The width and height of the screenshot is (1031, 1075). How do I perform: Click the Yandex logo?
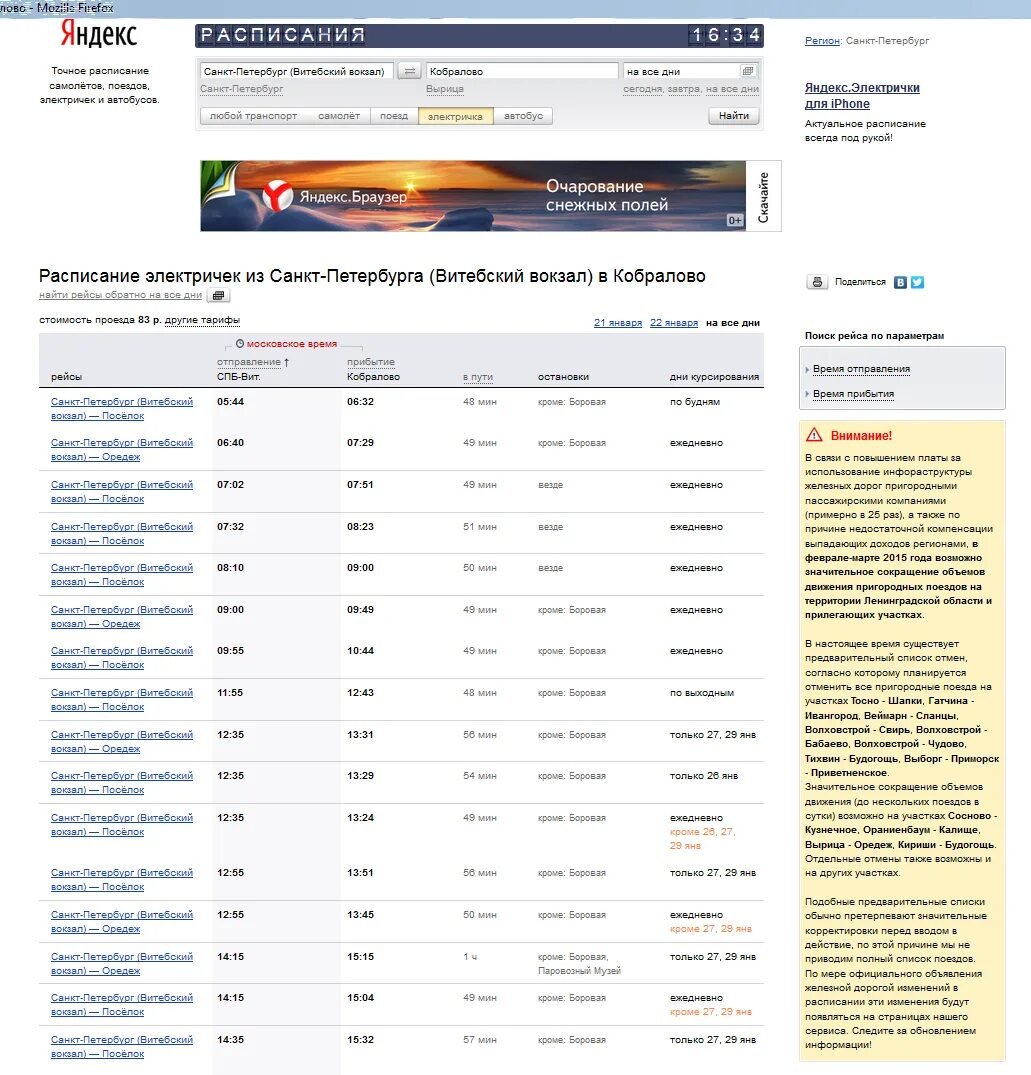tap(99, 34)
